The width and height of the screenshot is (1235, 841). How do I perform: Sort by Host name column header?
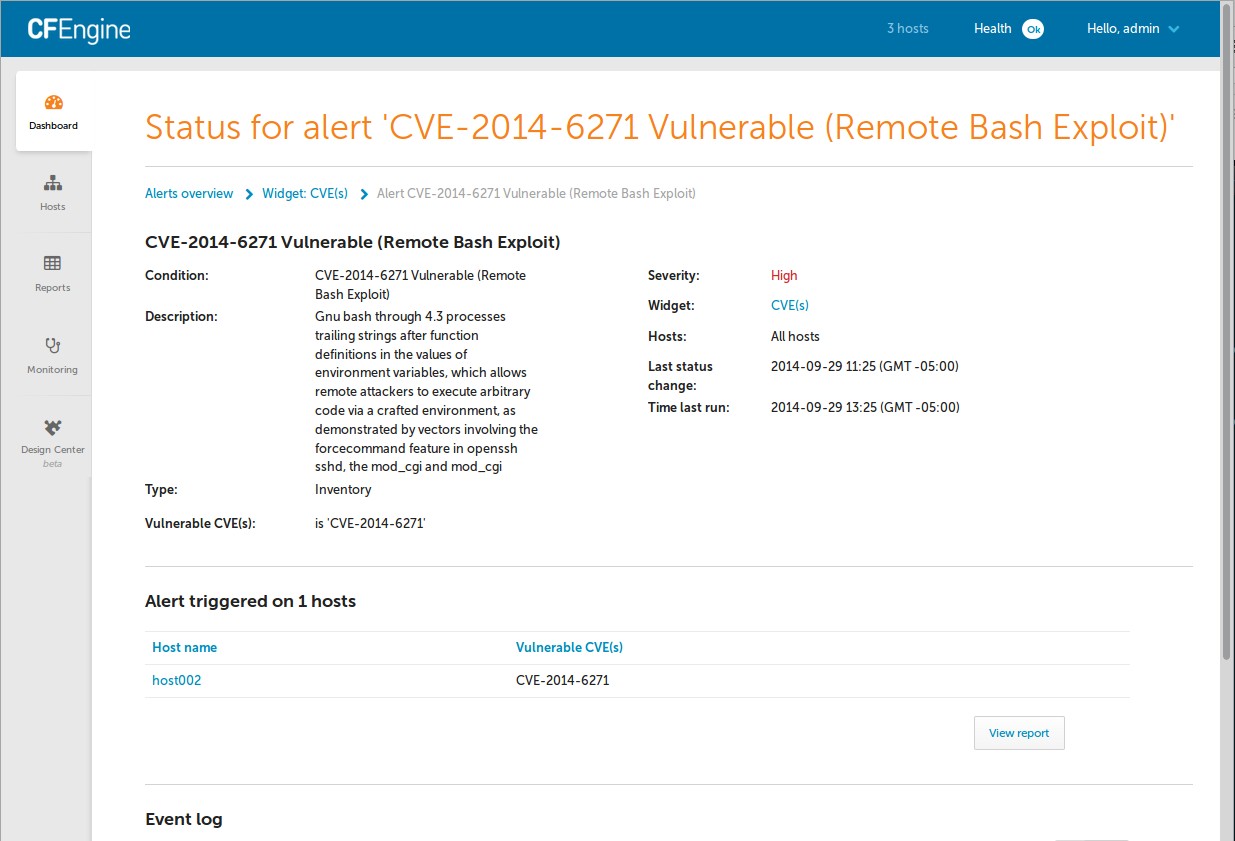[185, 648]
